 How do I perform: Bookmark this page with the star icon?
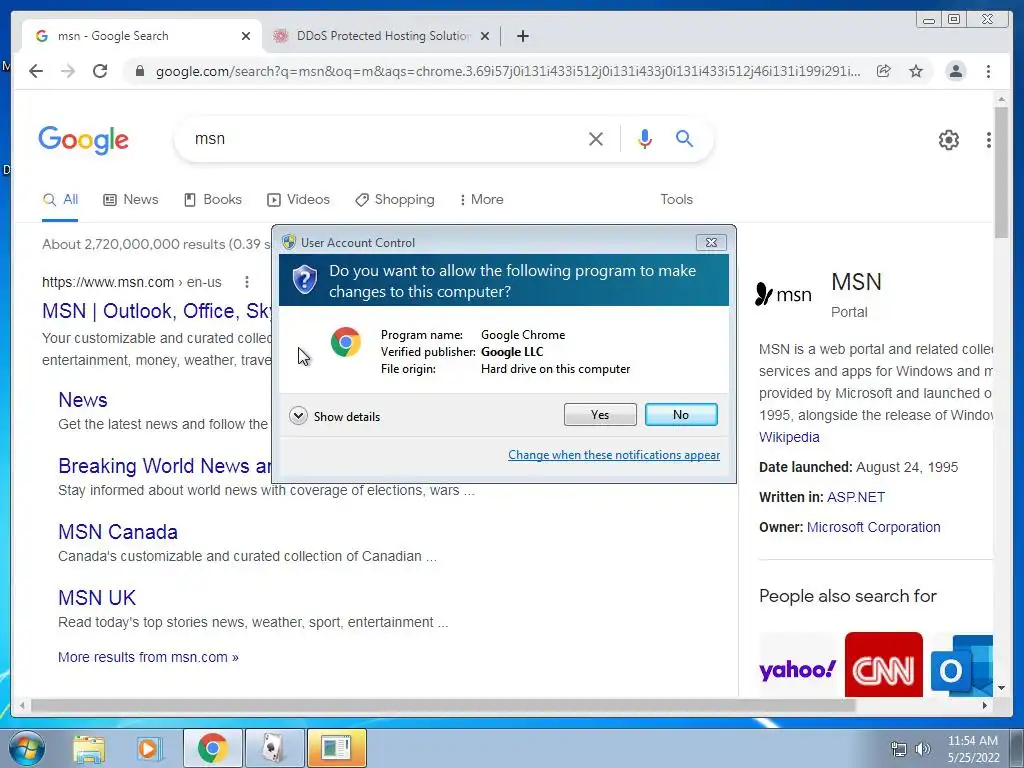pyautogui.click(x=916, y=71)
